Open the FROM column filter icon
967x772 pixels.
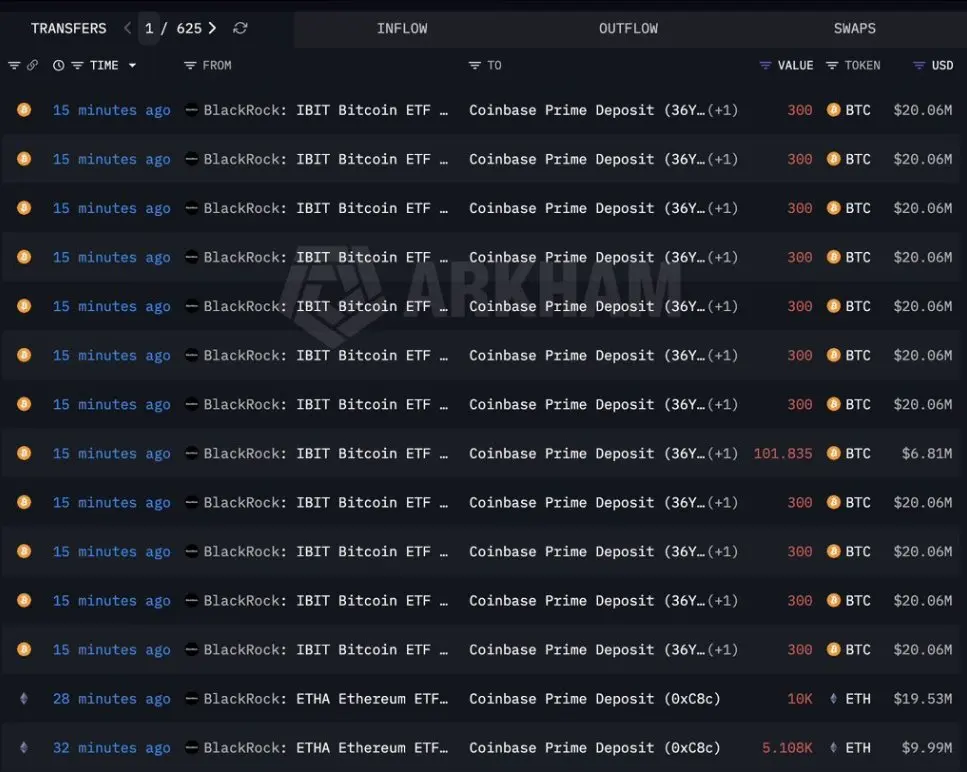[190, 65]
